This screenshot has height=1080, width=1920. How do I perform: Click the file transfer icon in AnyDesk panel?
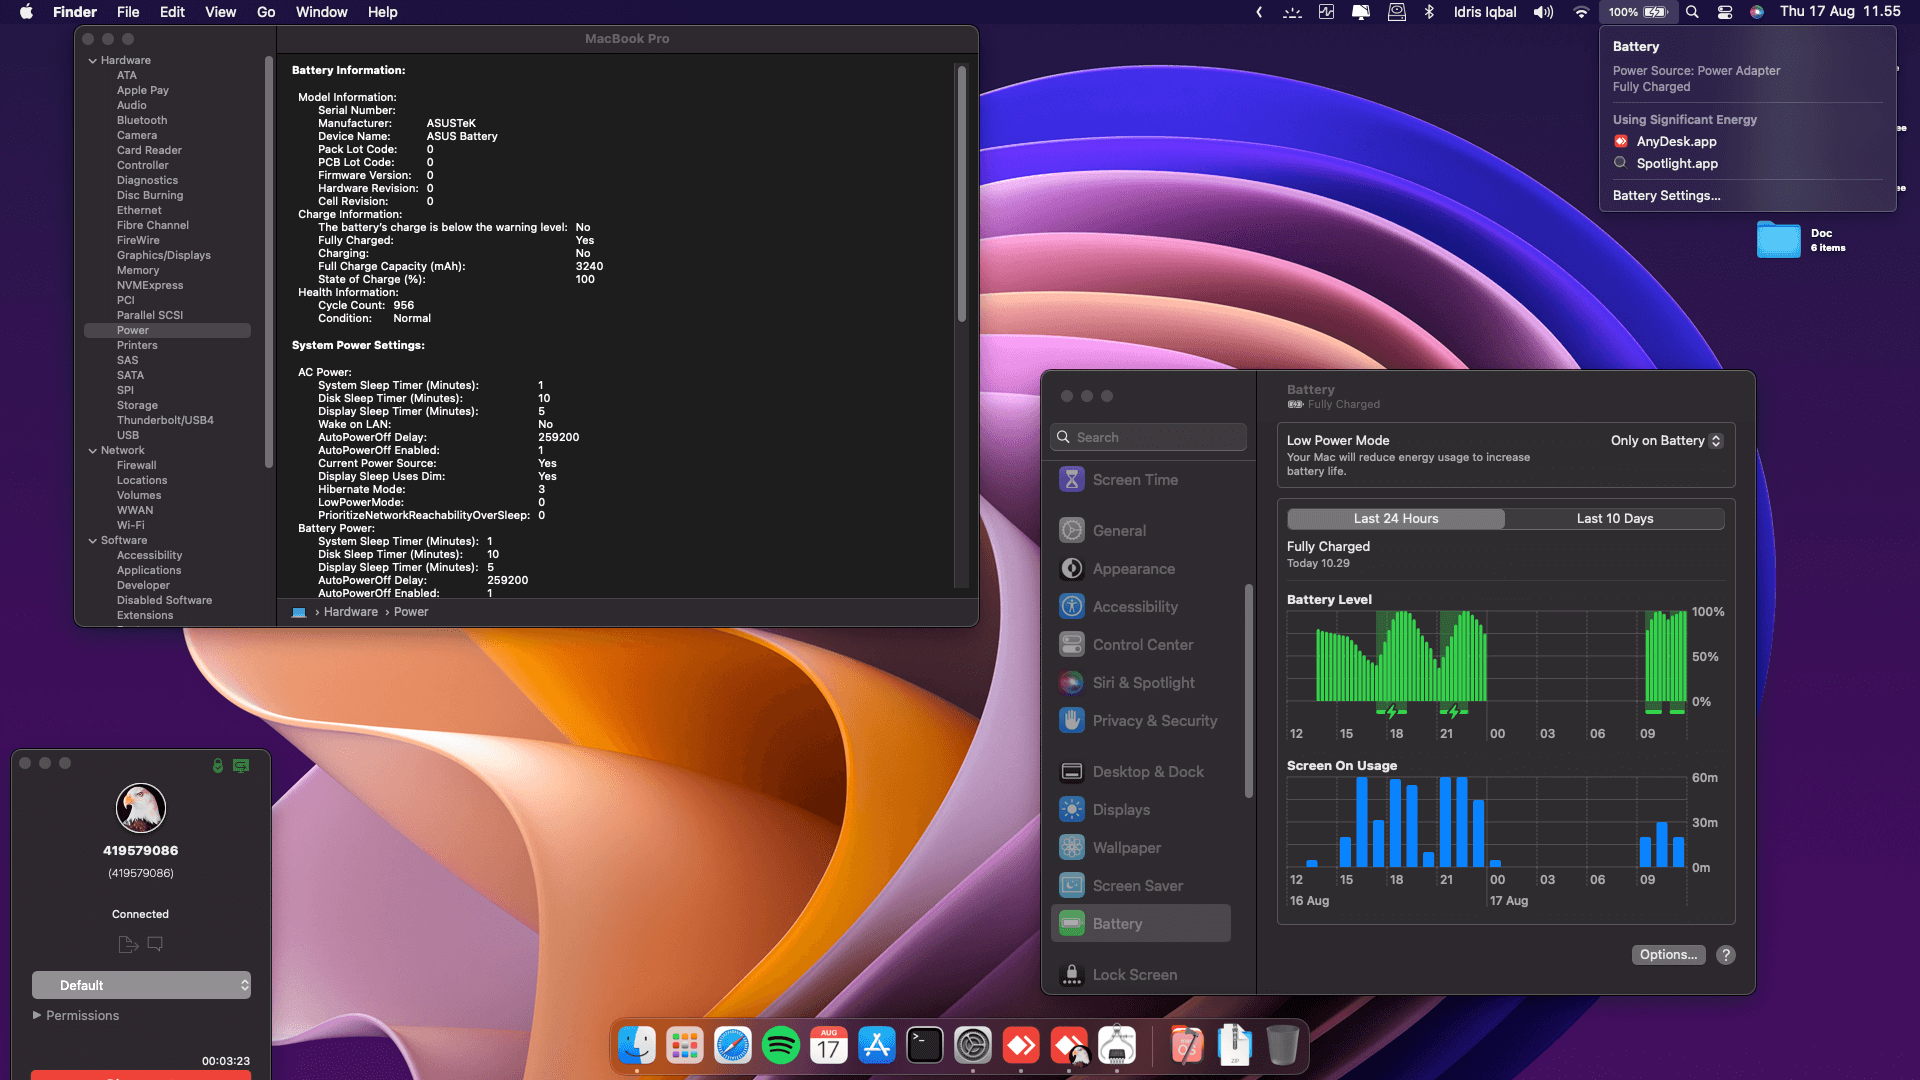[127, 944]
